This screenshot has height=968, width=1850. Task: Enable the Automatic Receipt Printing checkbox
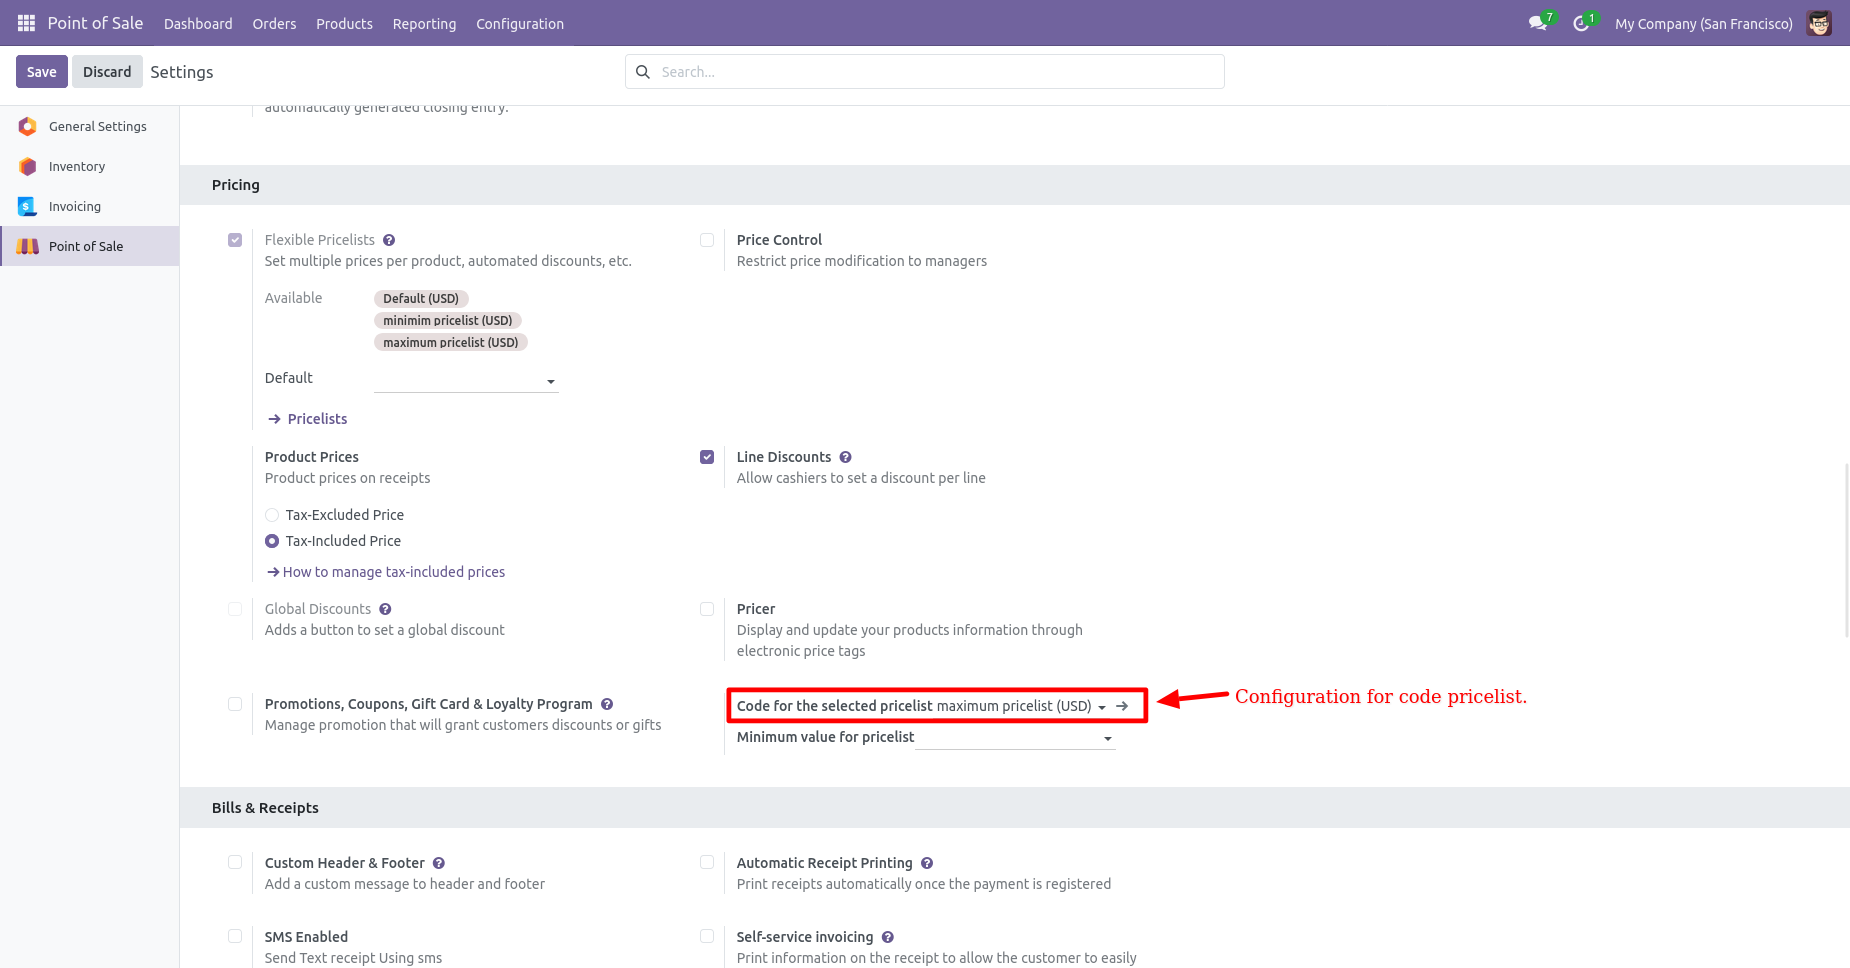707,862
